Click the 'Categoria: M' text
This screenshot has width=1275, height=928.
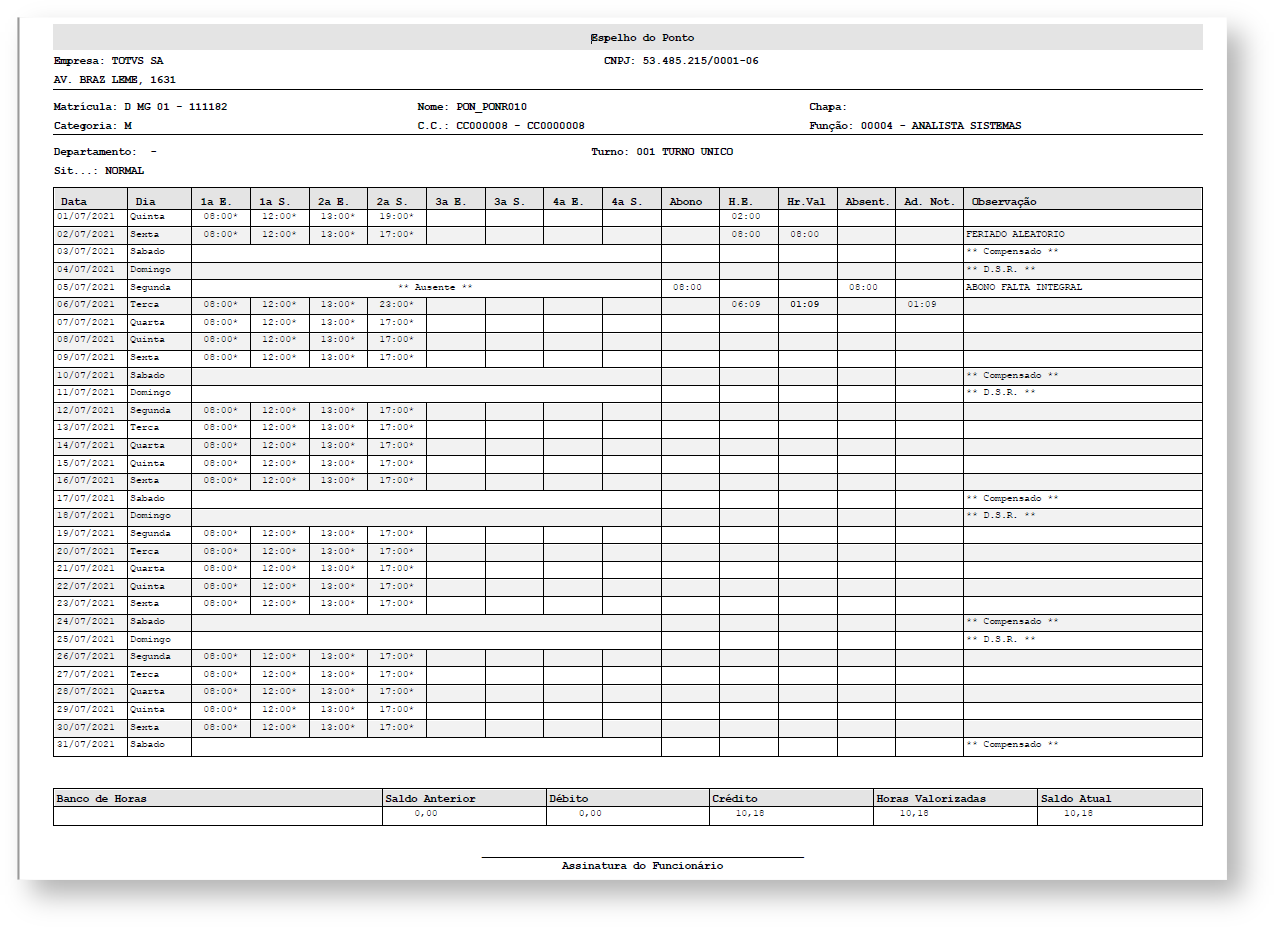(x=92, y=126)
